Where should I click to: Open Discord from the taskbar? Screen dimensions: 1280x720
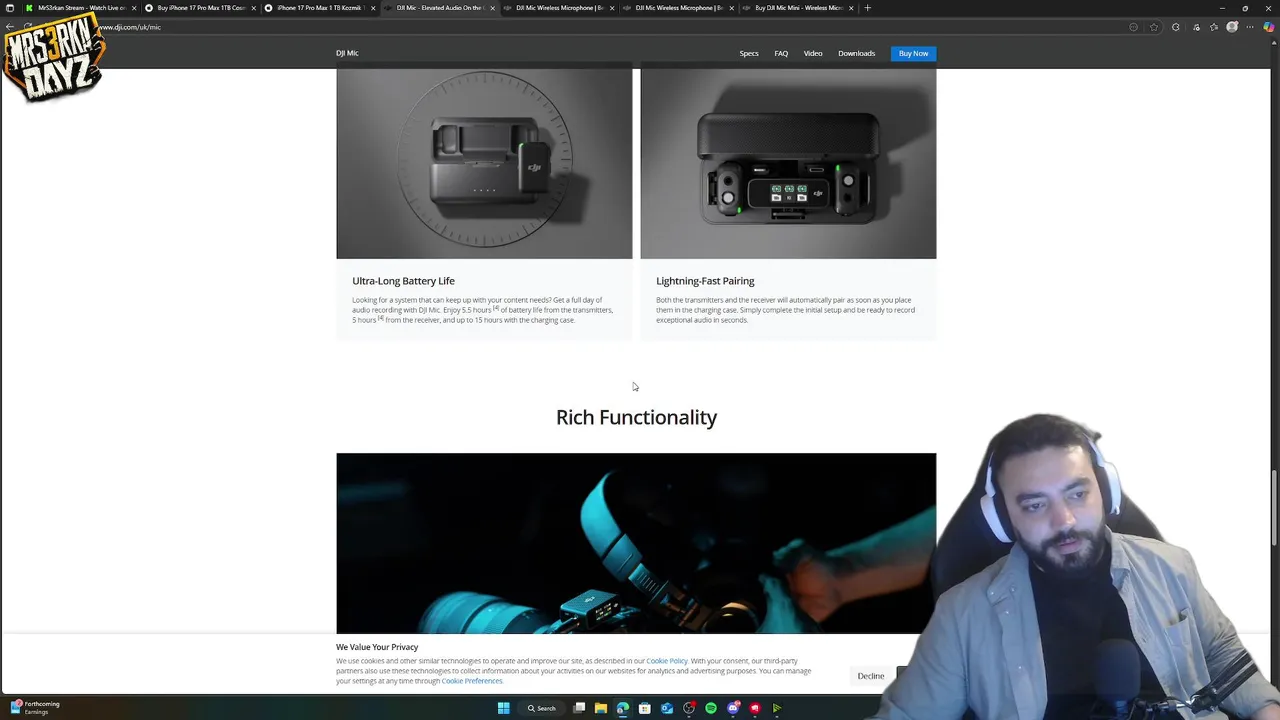tap(733, 708)
